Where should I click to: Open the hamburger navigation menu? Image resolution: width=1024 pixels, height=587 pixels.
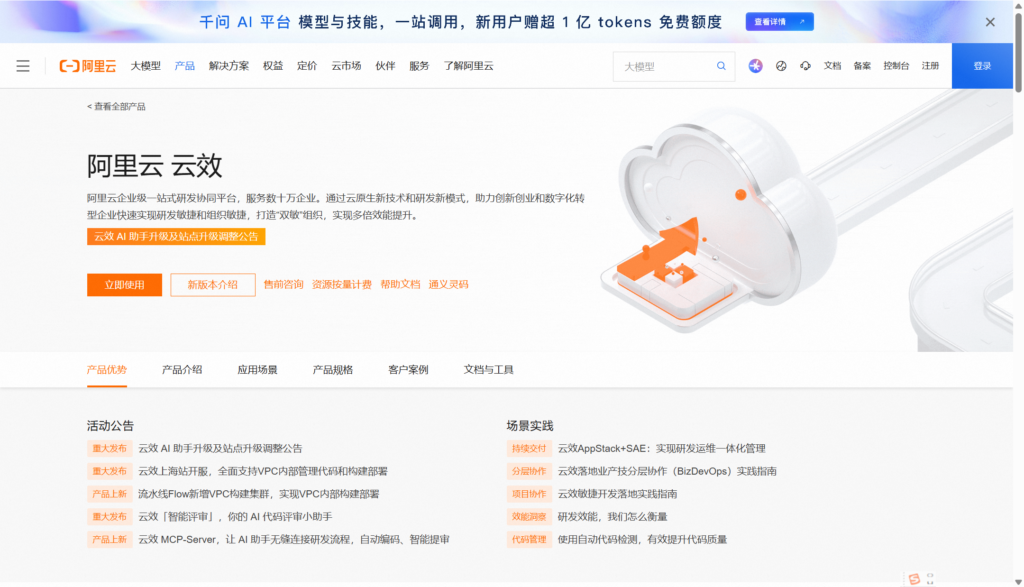(x=23, y=66)
